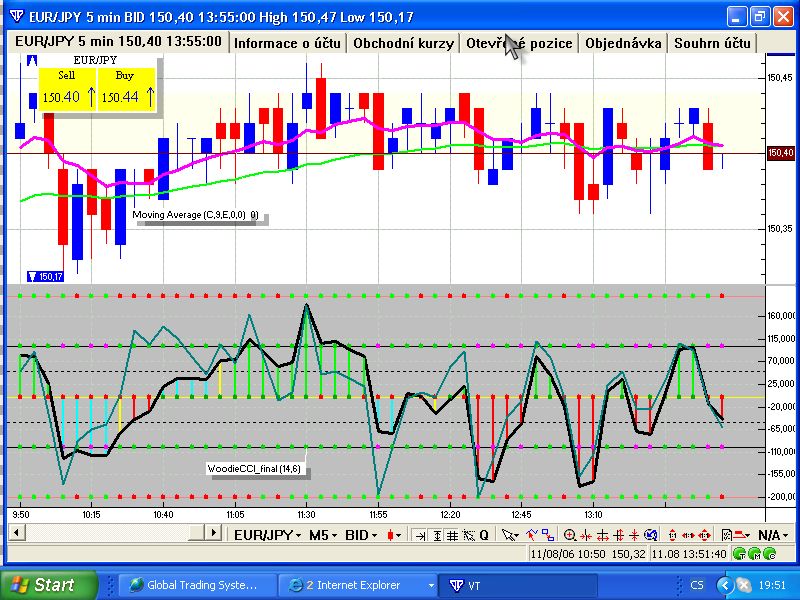Click the magnifier zoom-in icon
The width and height of the screenshot is (800, 600).
click(x=569, y=535)
